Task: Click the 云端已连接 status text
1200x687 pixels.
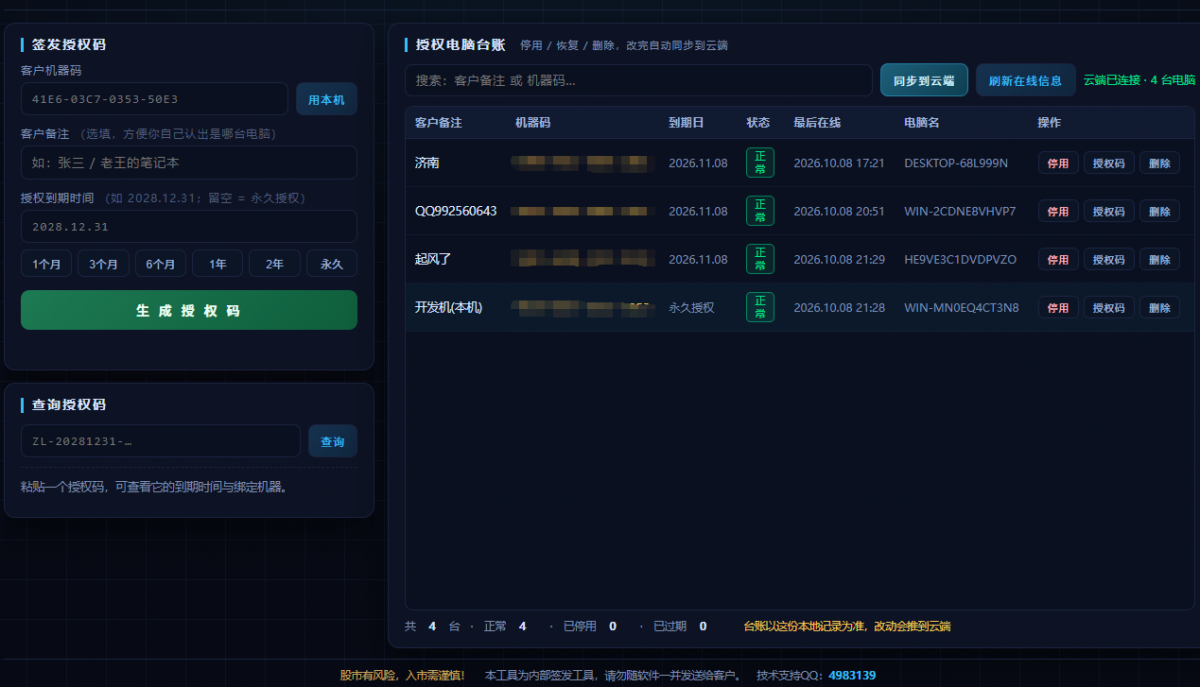Action: [1139, 80]
